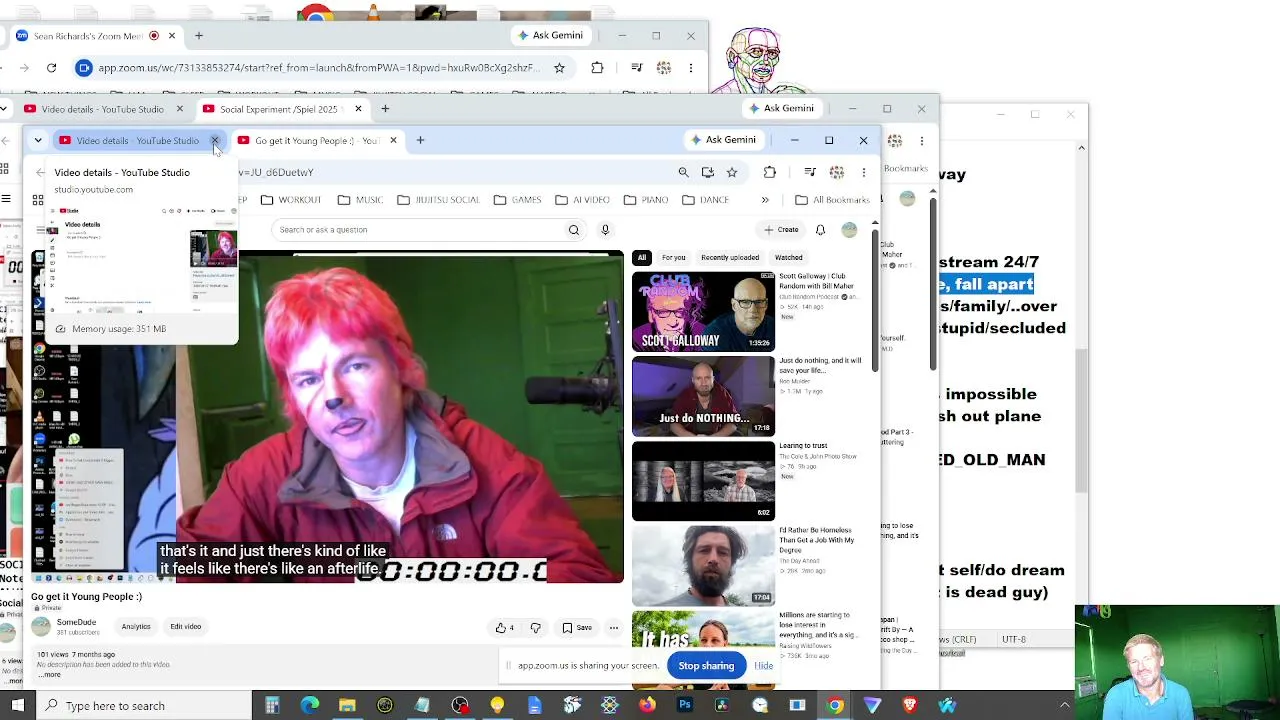Like the video with thumbs up
1280x720 pixels.
point(504,628)
